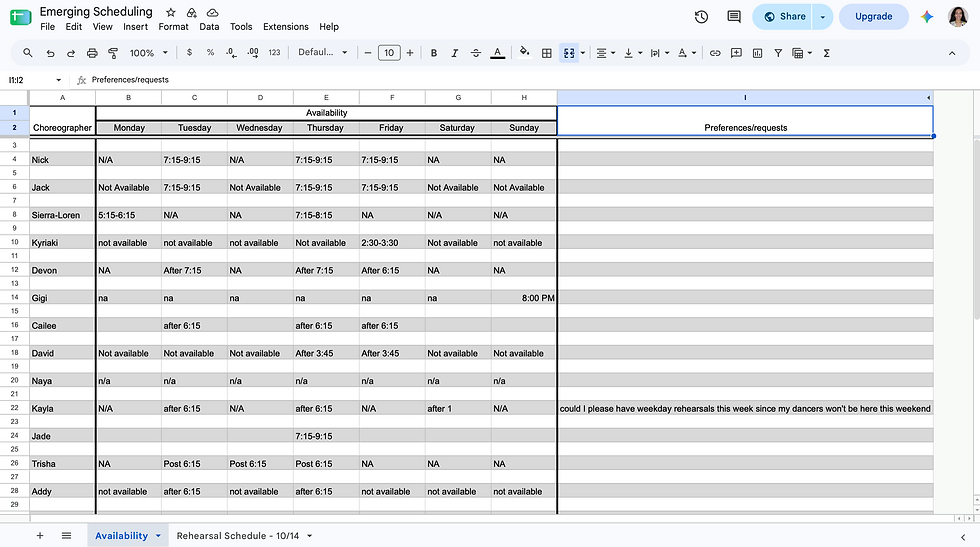This screenshot has width=980, height=547.
Task: Open zoom level 100% dropdown
Action: point(149,53)
